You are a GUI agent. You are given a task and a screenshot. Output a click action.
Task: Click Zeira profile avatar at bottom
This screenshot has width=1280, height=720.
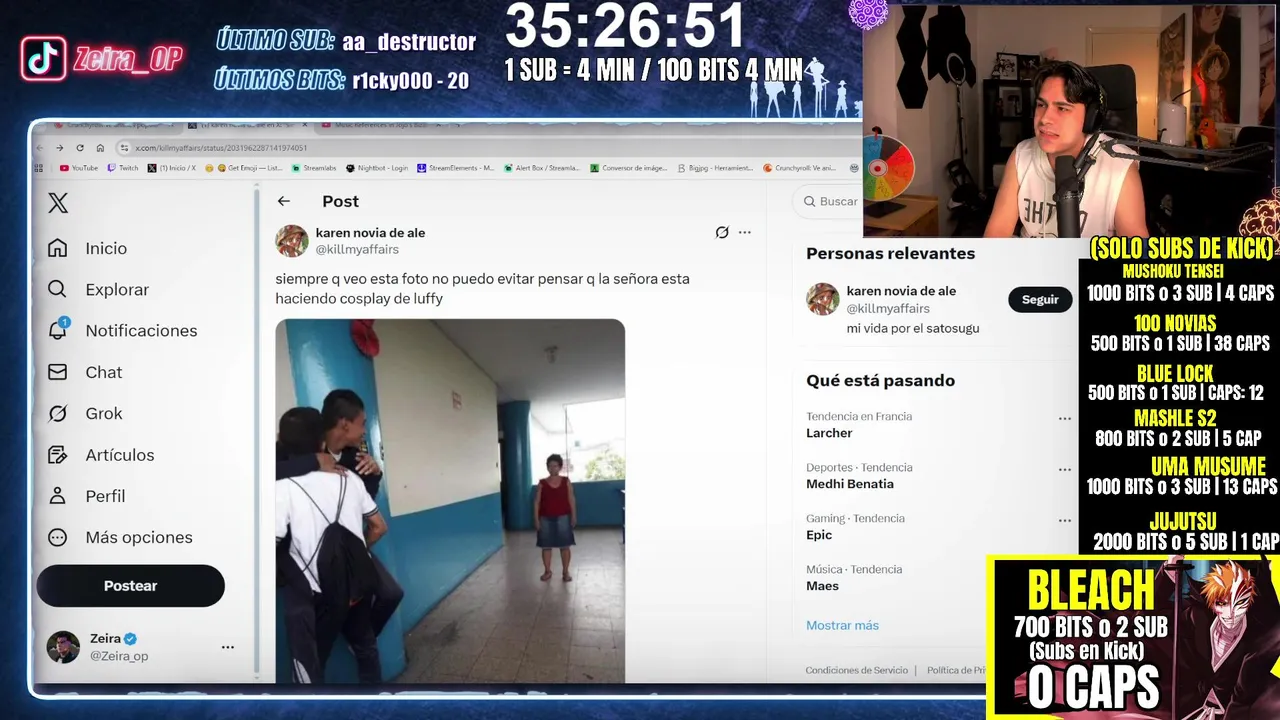[x=63, y=647]
